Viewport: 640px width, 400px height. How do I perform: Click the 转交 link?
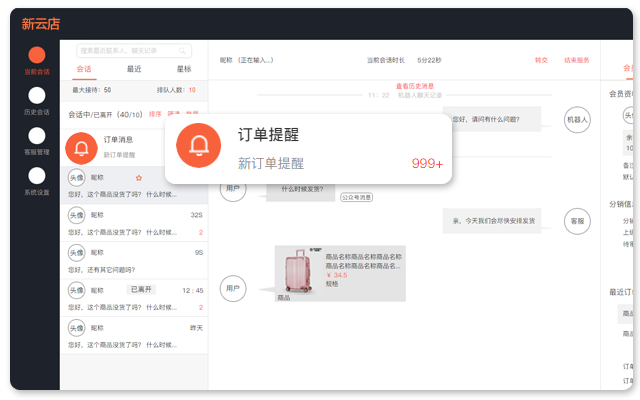coord(541,60)
